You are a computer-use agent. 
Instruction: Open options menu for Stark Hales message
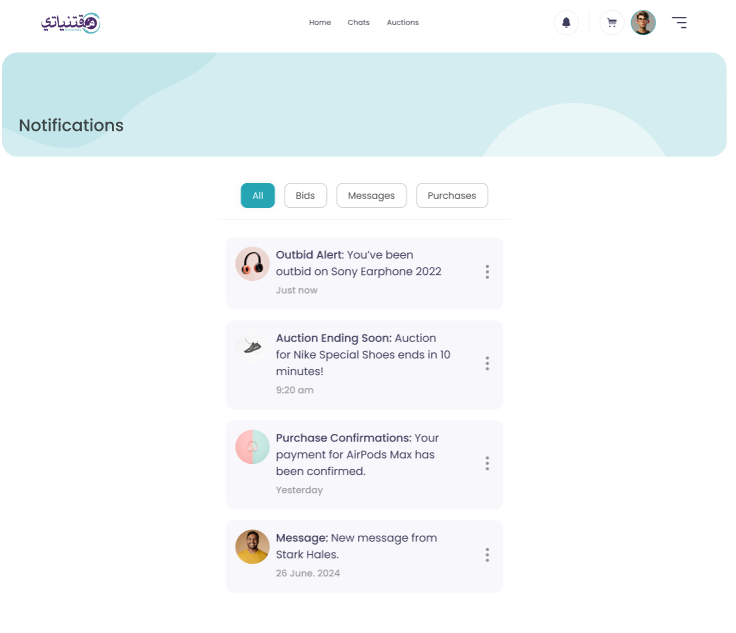[487, 555]
